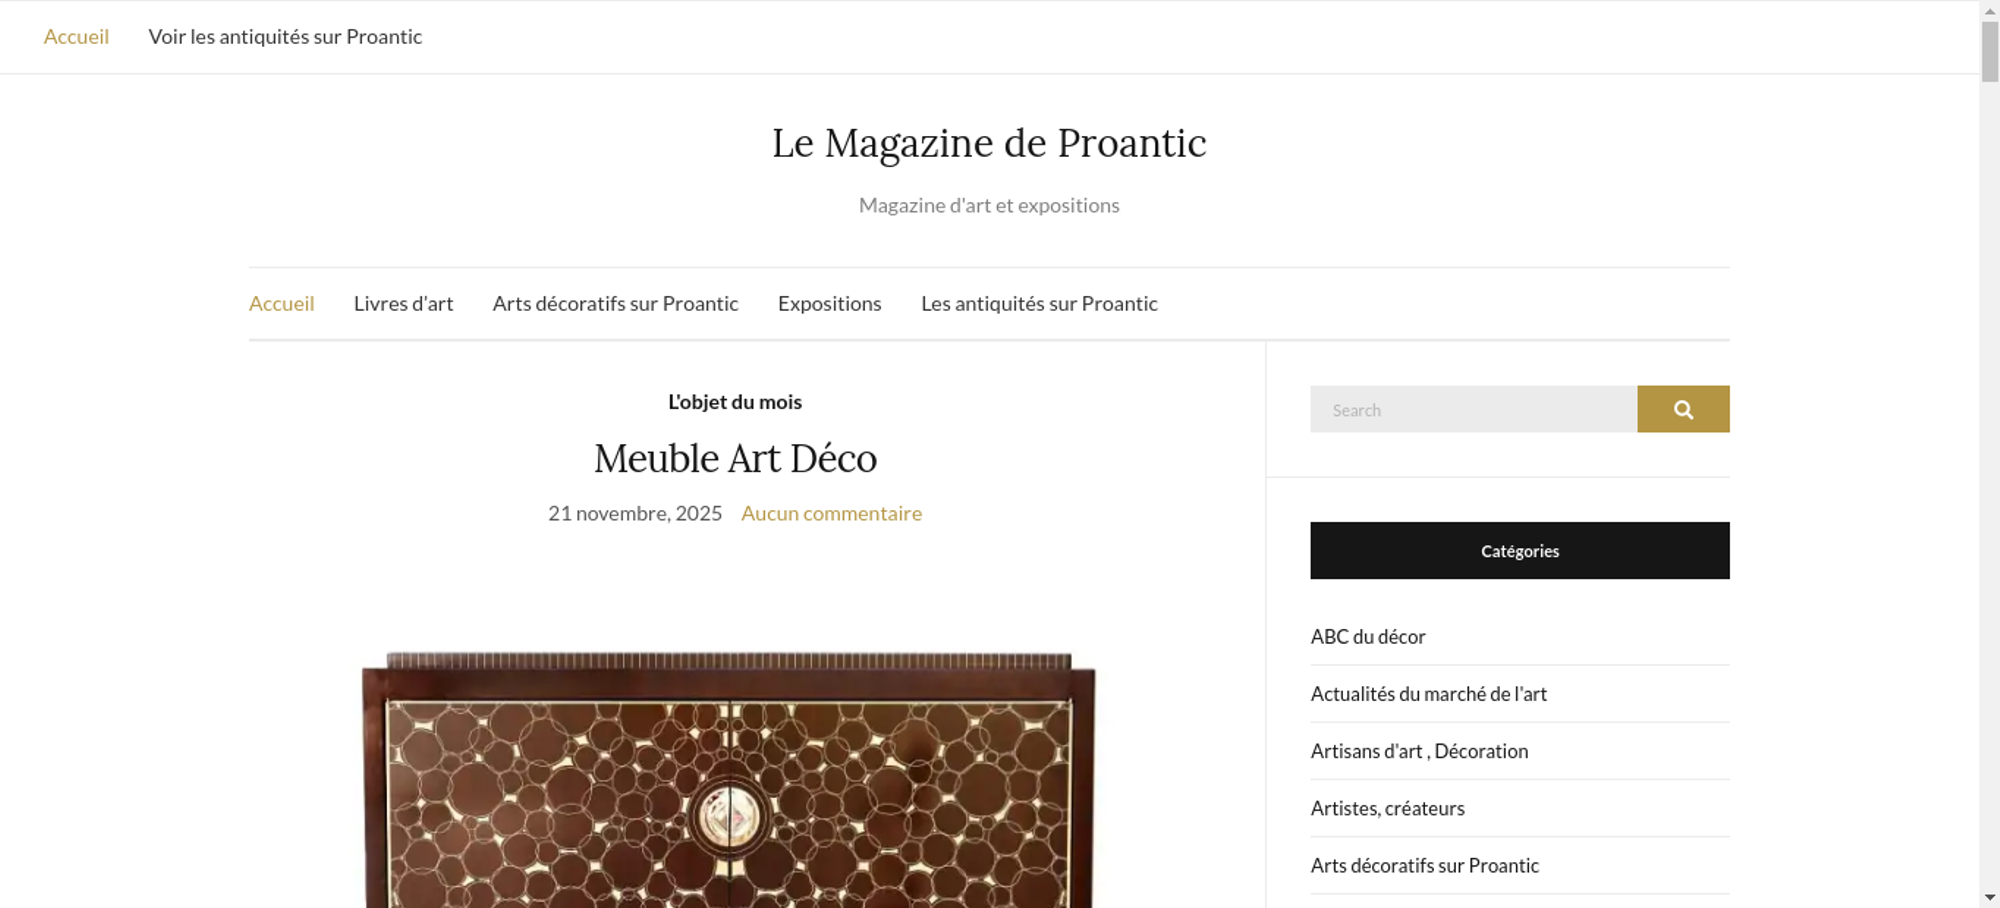Open the Art Déco cabinet image
The width and height of the screenshot is (2000, 908).
(x=729, y=780)
